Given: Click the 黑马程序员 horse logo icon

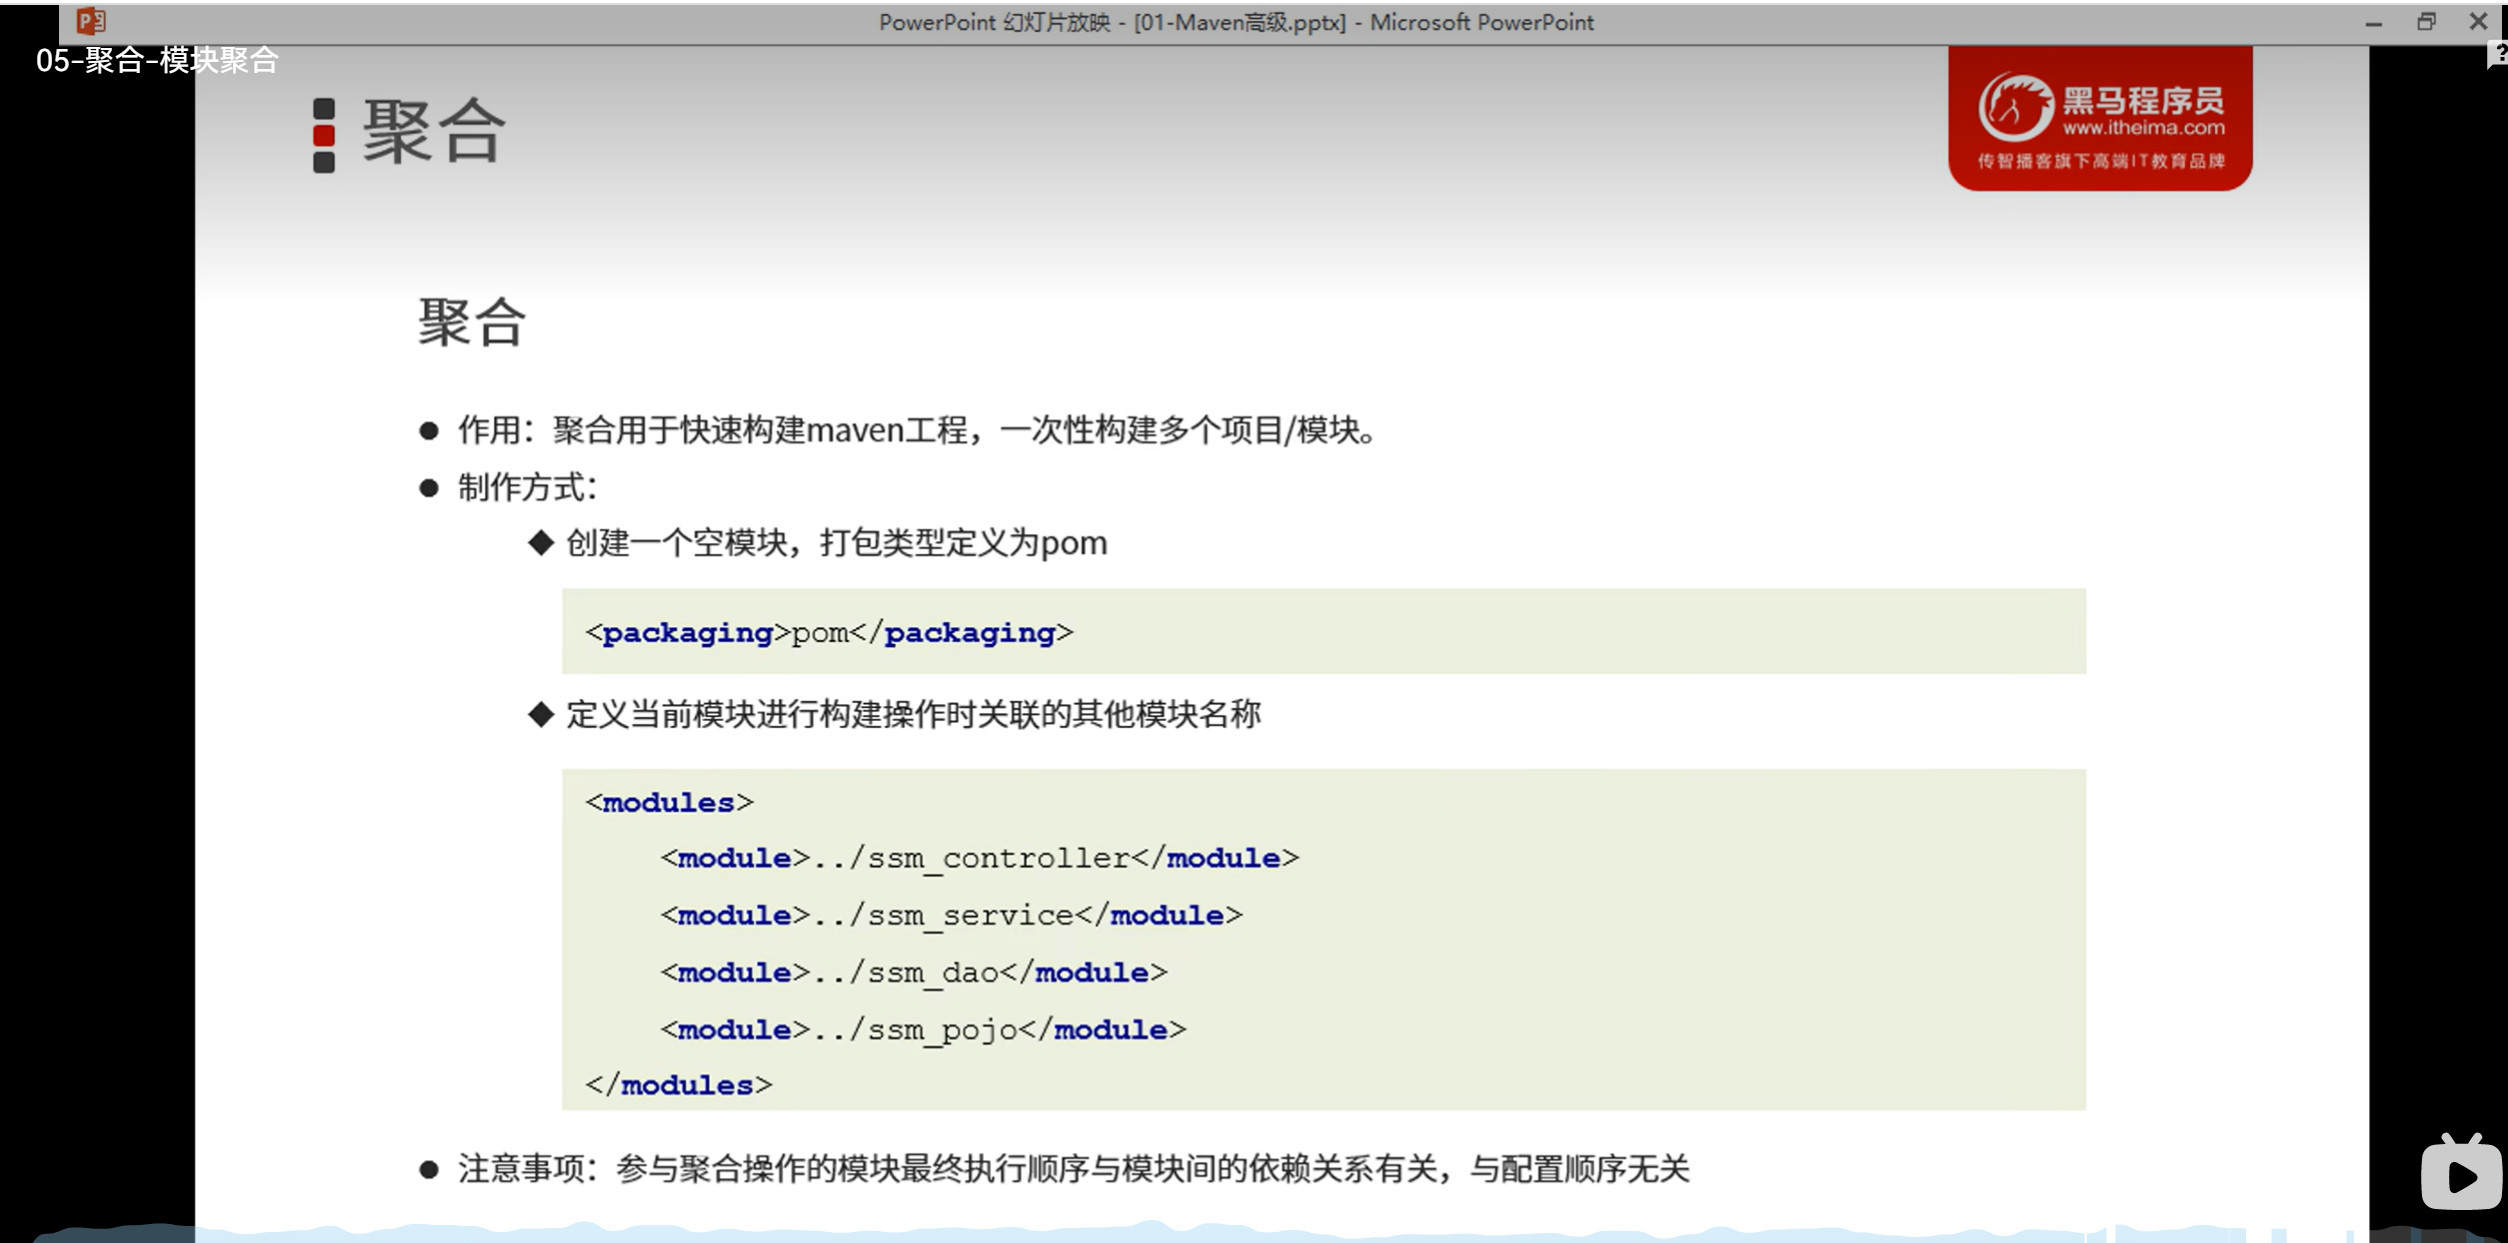Looking at the screenshot, I should pyautogui.click(x=2014, y=108).
